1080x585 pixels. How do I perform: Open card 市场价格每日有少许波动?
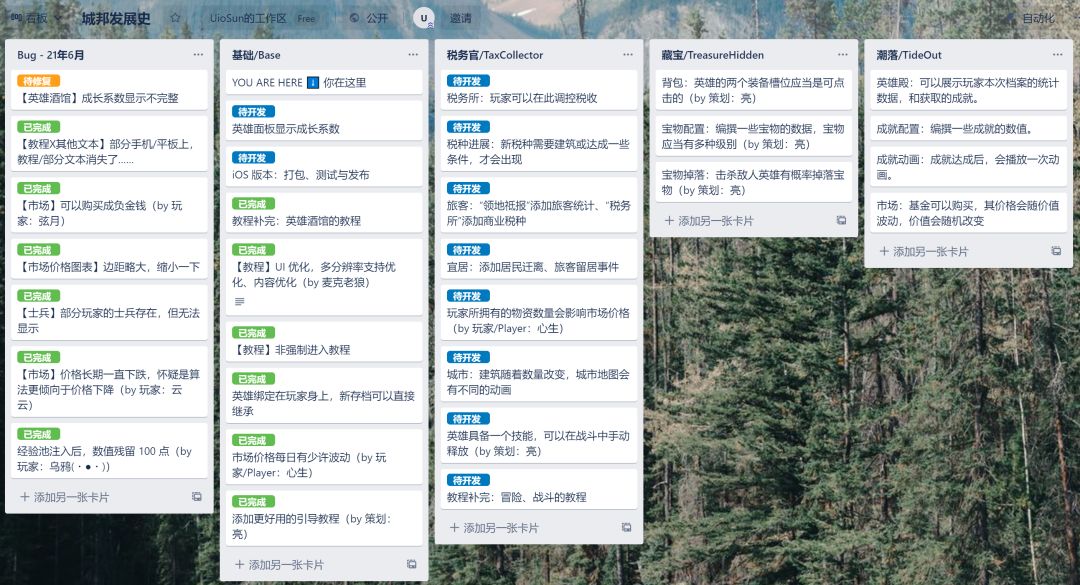[324, 457]
